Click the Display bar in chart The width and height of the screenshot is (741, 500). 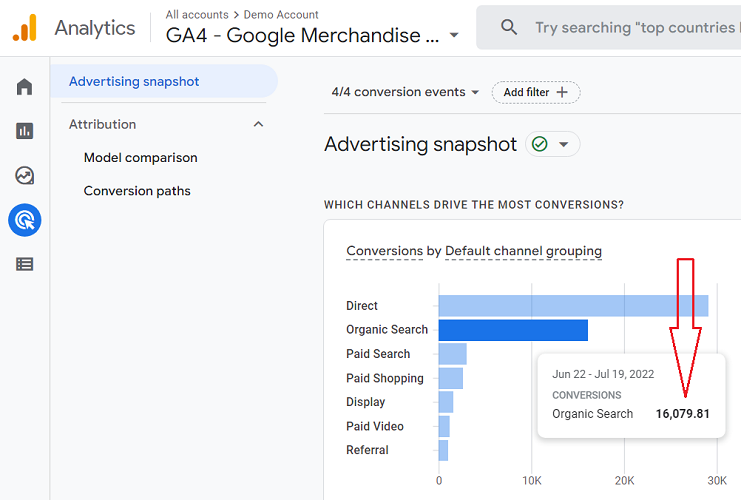[x=446, y=402]
